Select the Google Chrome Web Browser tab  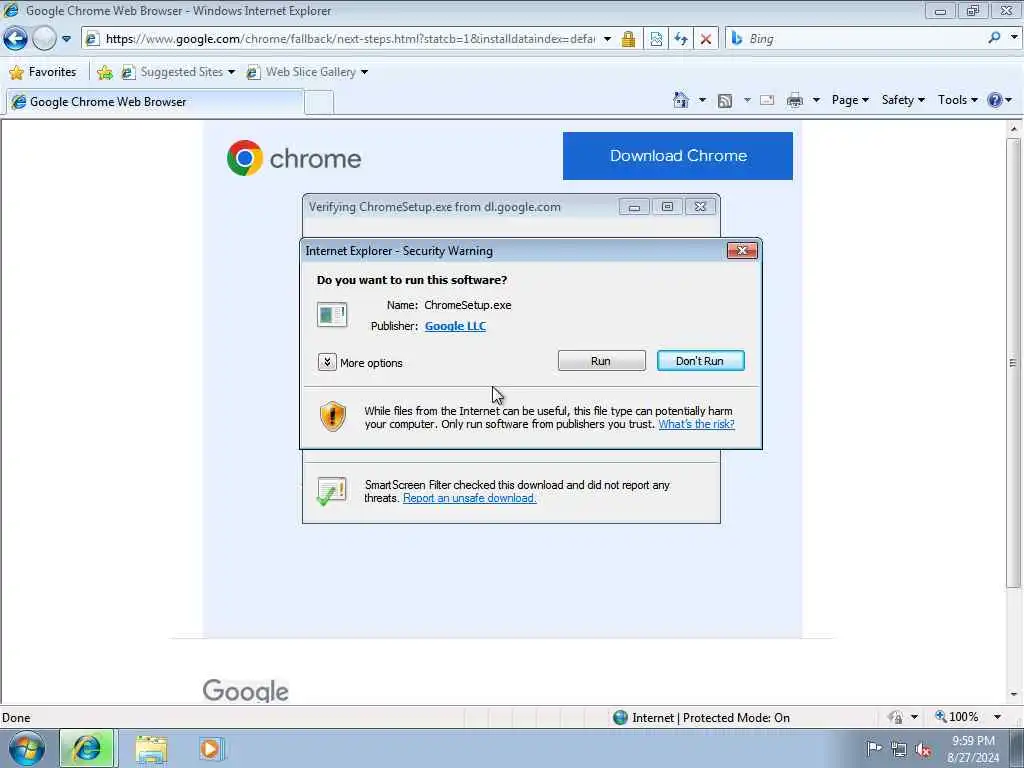(x=155, y=102)
